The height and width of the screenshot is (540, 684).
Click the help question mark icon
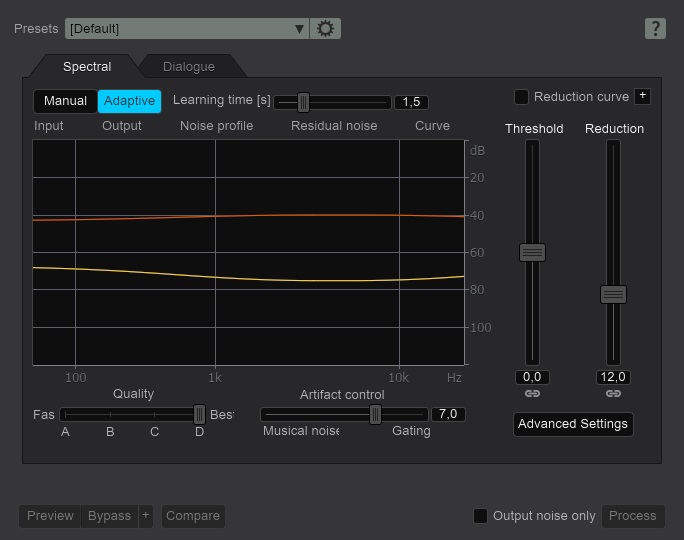coord(655,29)
